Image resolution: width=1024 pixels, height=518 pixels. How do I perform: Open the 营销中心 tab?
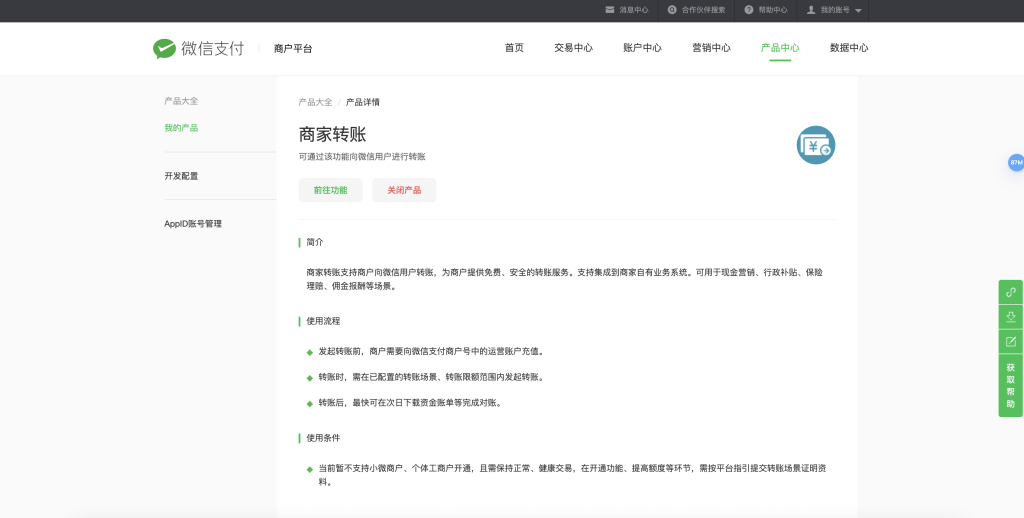pyautogui.click(x=711, y=48)
